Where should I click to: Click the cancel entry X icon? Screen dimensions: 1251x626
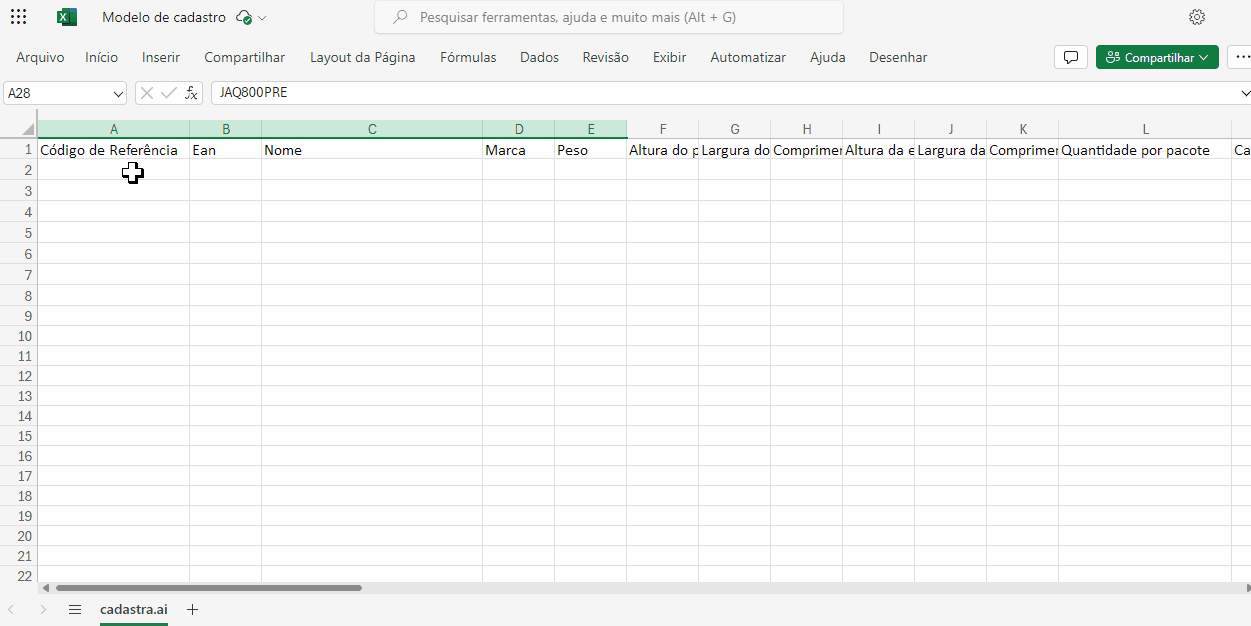coord(147,93)
